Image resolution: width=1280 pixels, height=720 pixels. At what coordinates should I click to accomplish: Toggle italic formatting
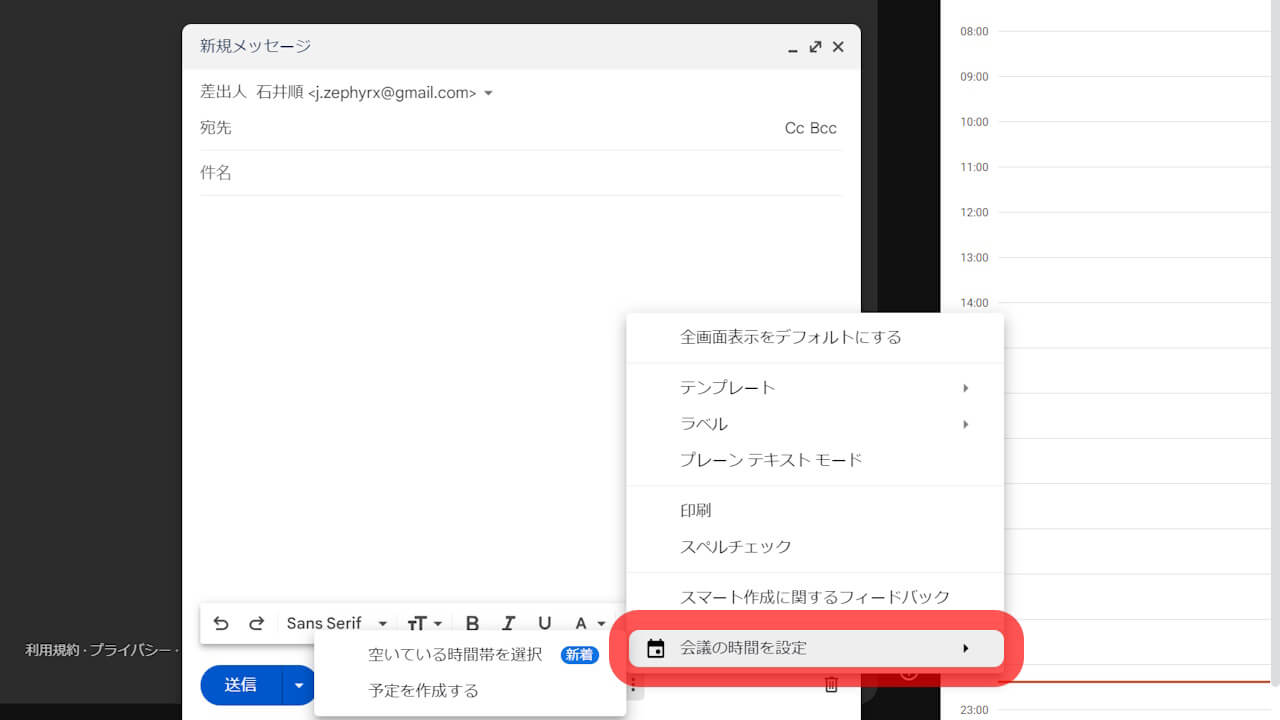click(x=509, y=623)
